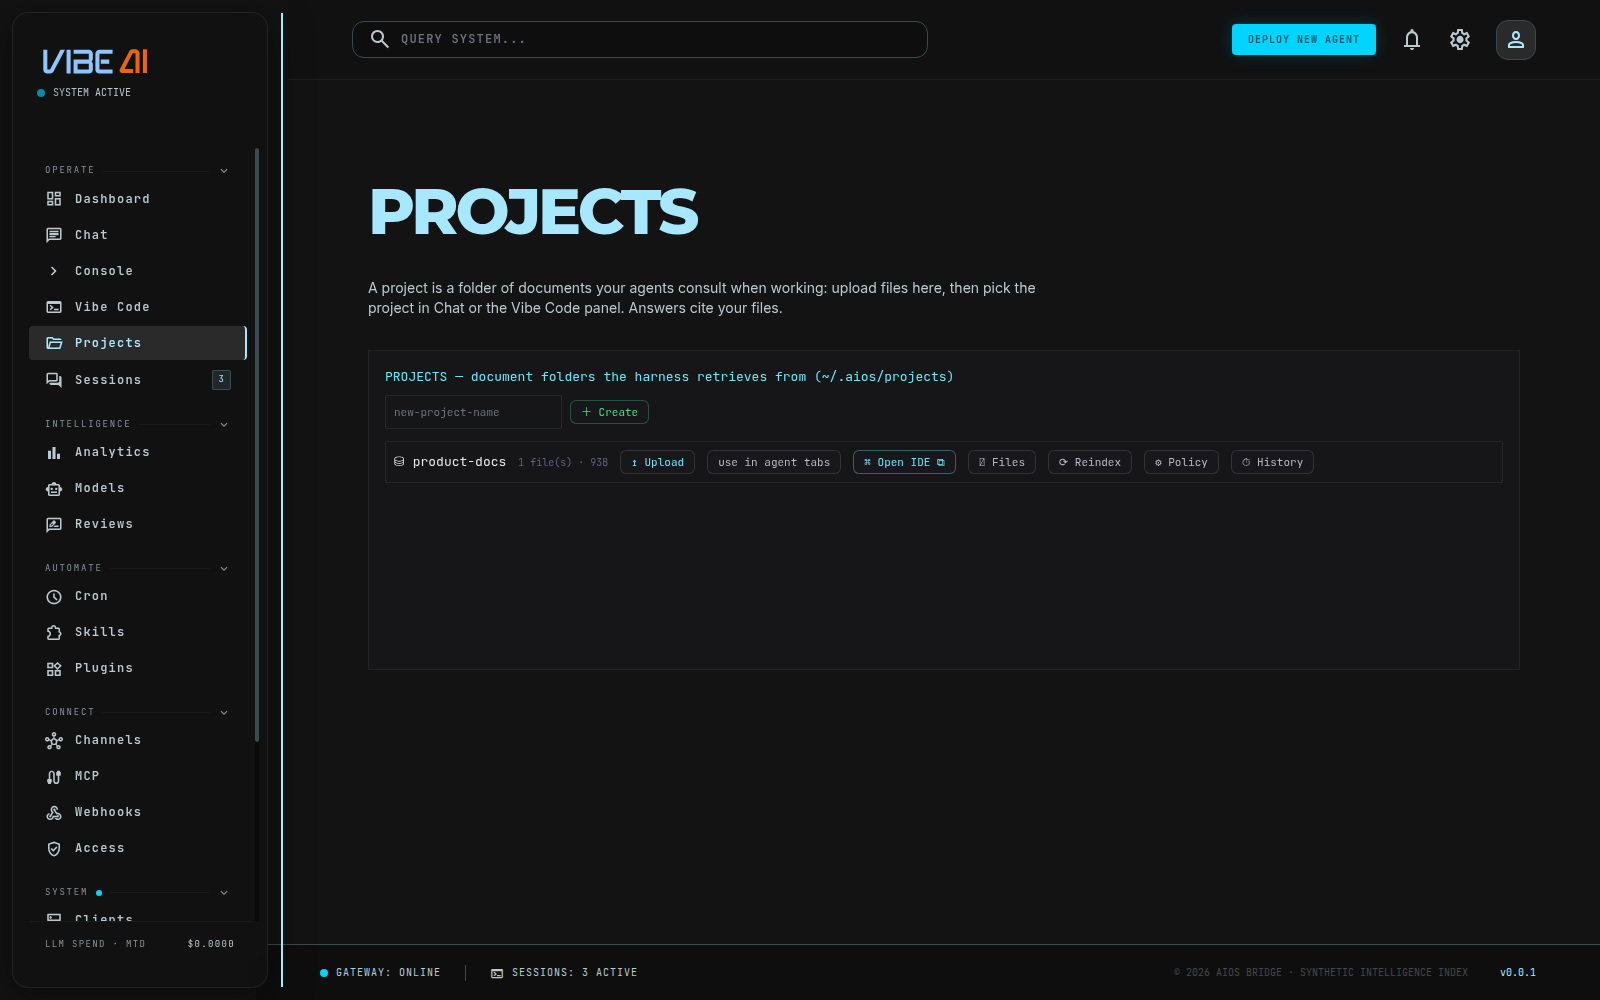Open notifications bell icon
This screenshot has width=1600, height=1000.
(1412, 40)
